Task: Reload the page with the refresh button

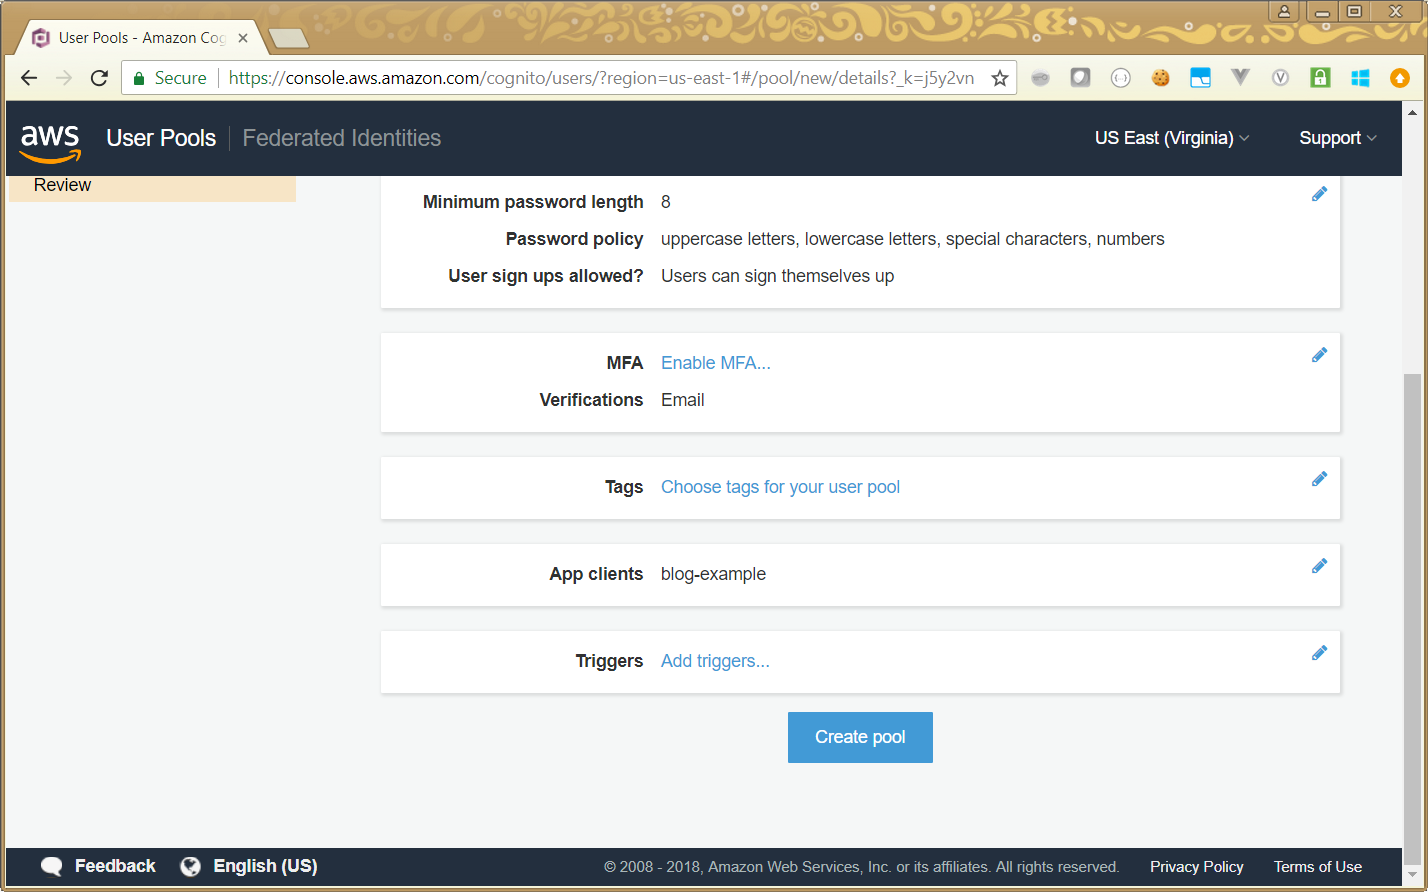Action: pyautogui.click(x=99, y=78)
